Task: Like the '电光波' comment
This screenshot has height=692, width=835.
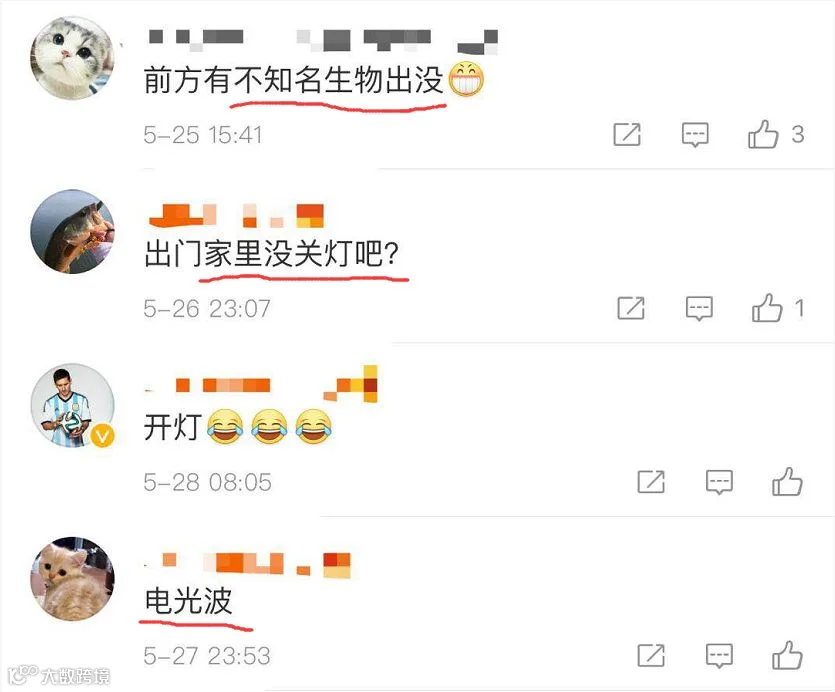Action: [787, 655]
